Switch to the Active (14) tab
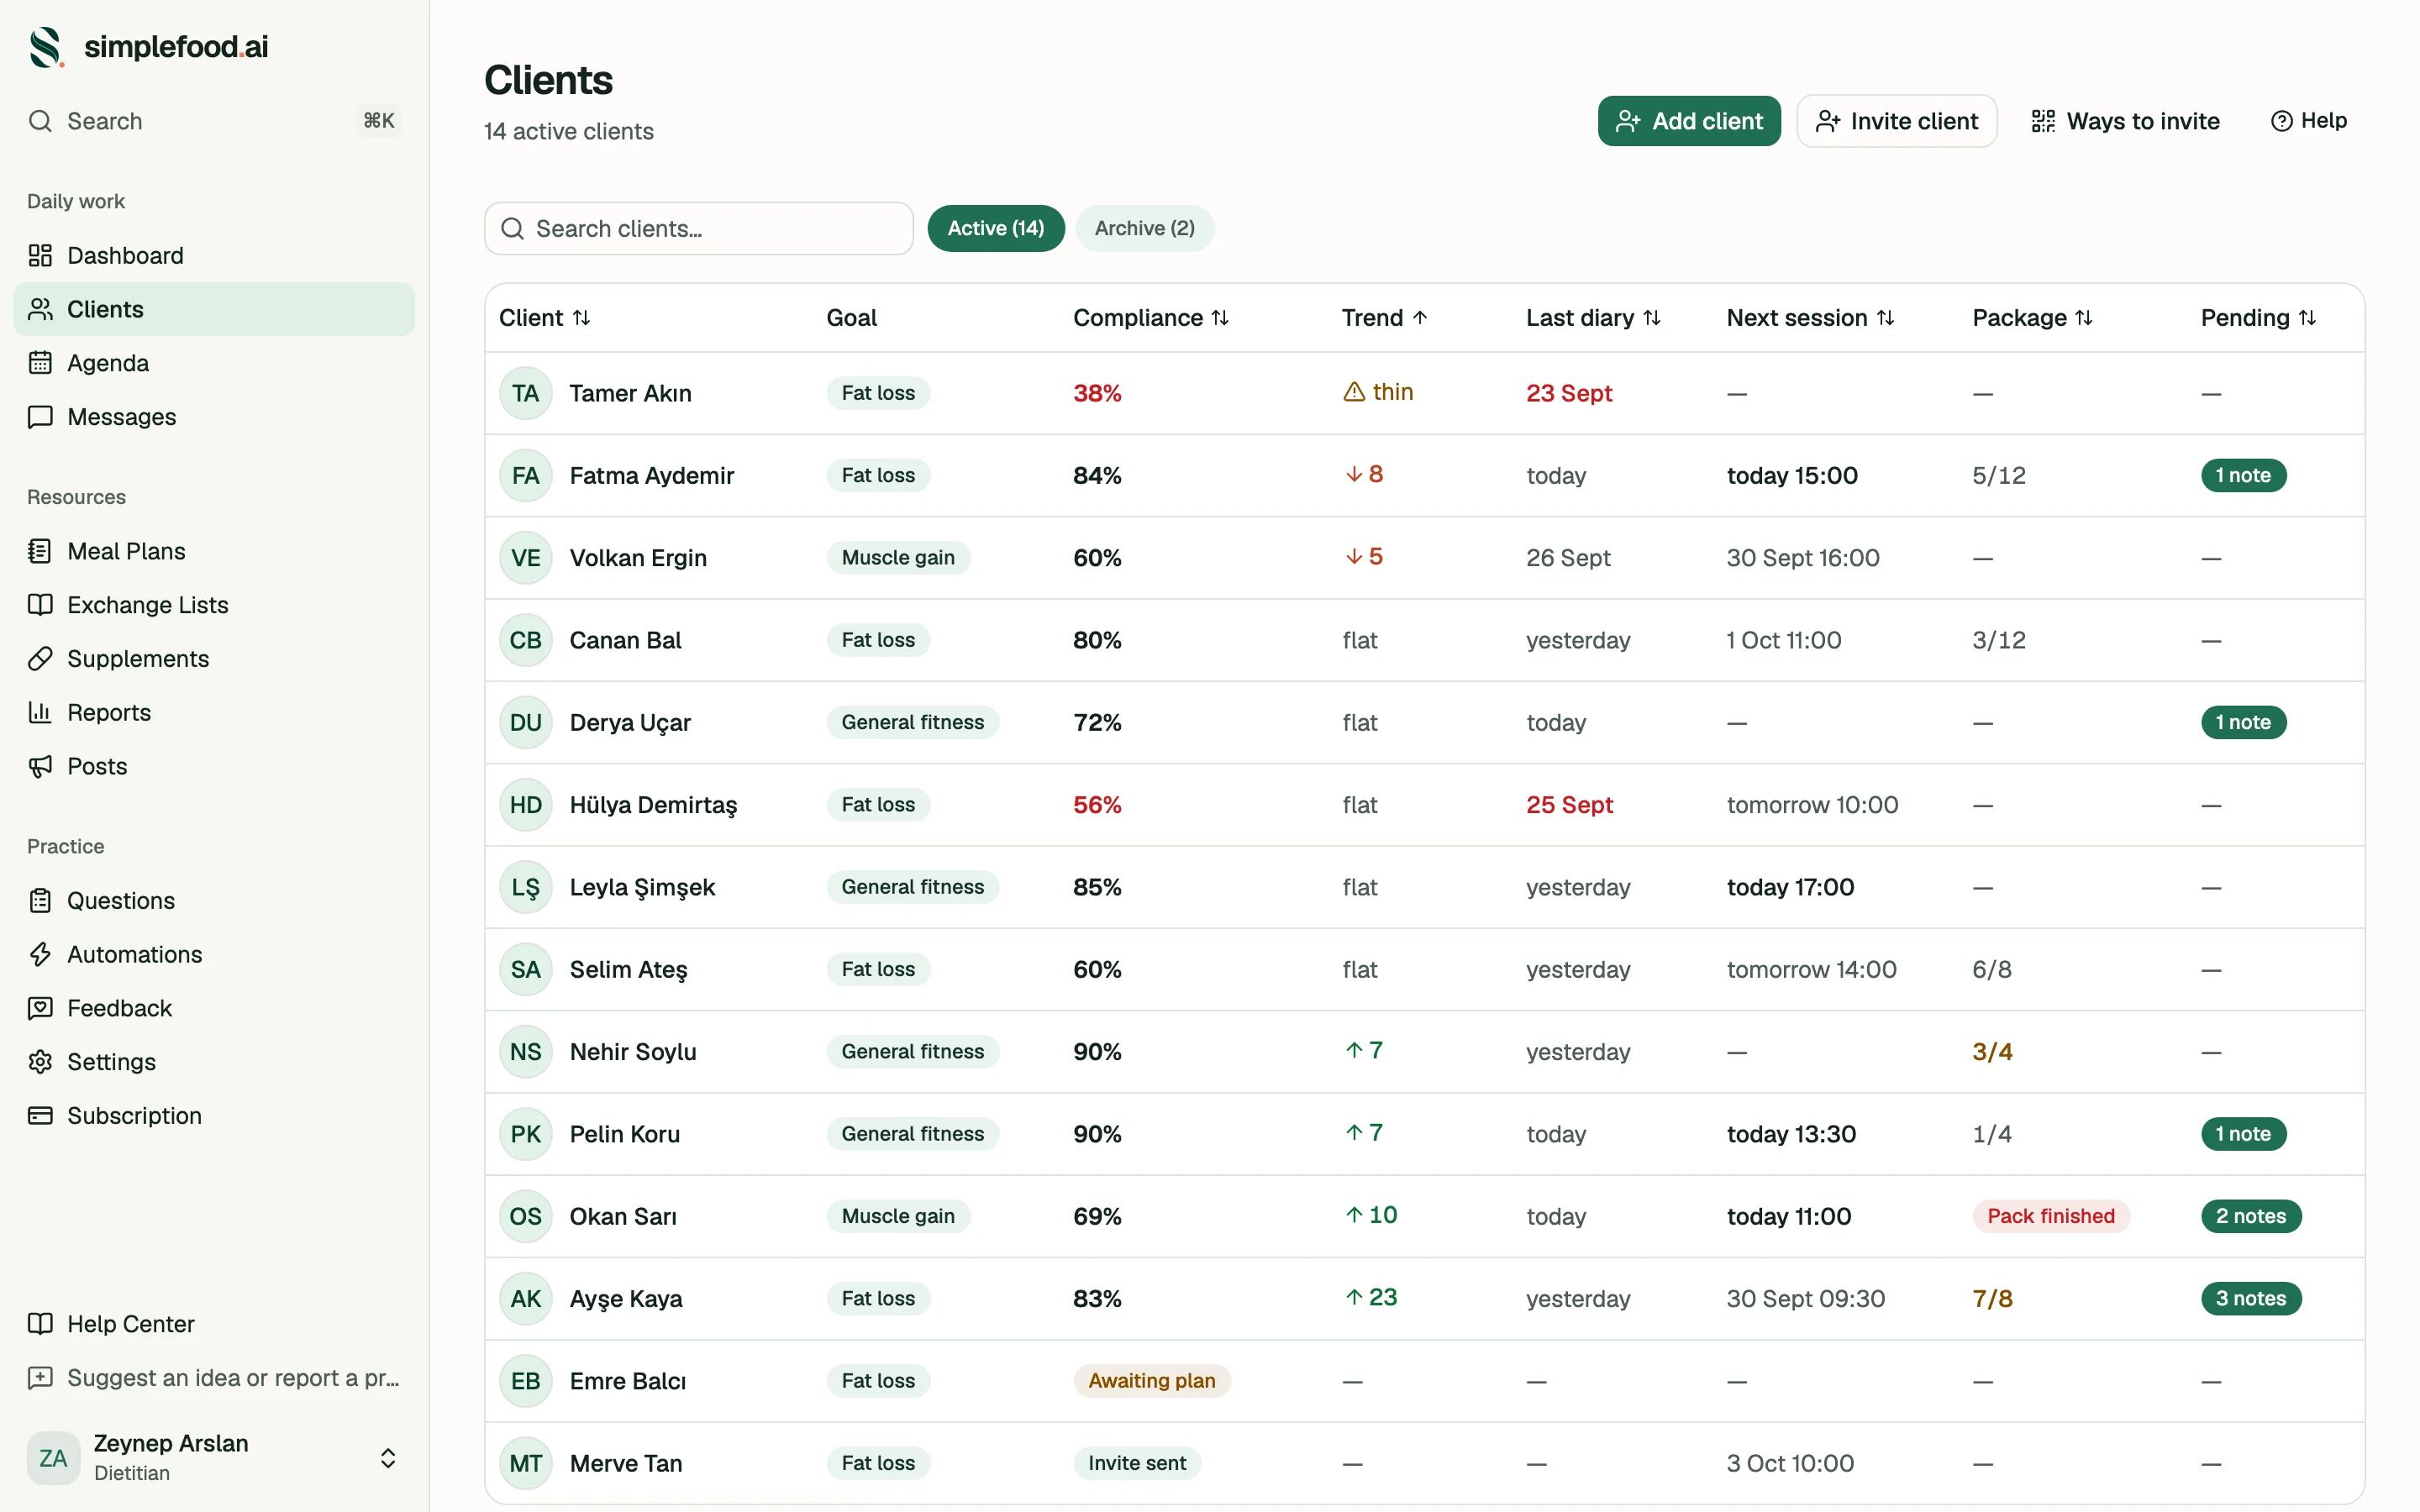 click(x=996, y=229)
